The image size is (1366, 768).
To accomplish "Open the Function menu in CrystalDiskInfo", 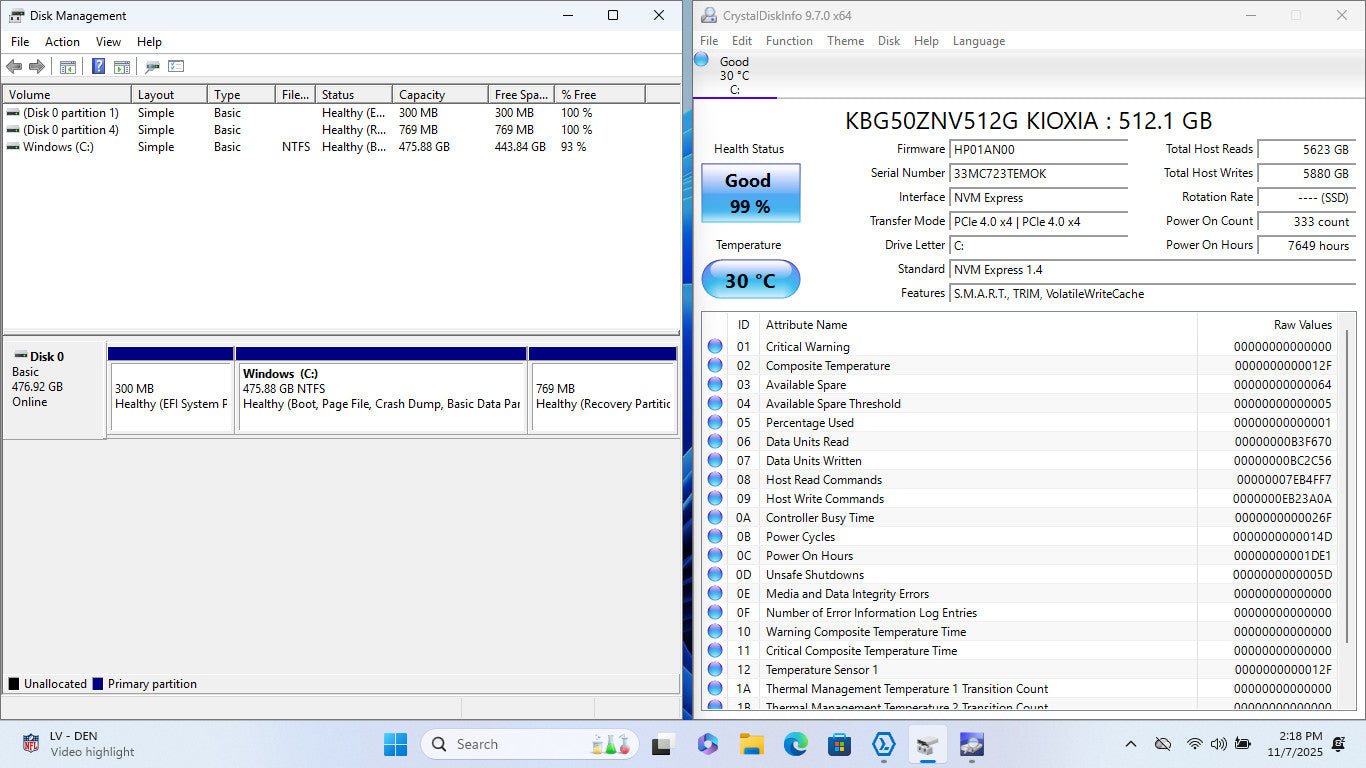I will pyautogui.click(x=789, y=41).
